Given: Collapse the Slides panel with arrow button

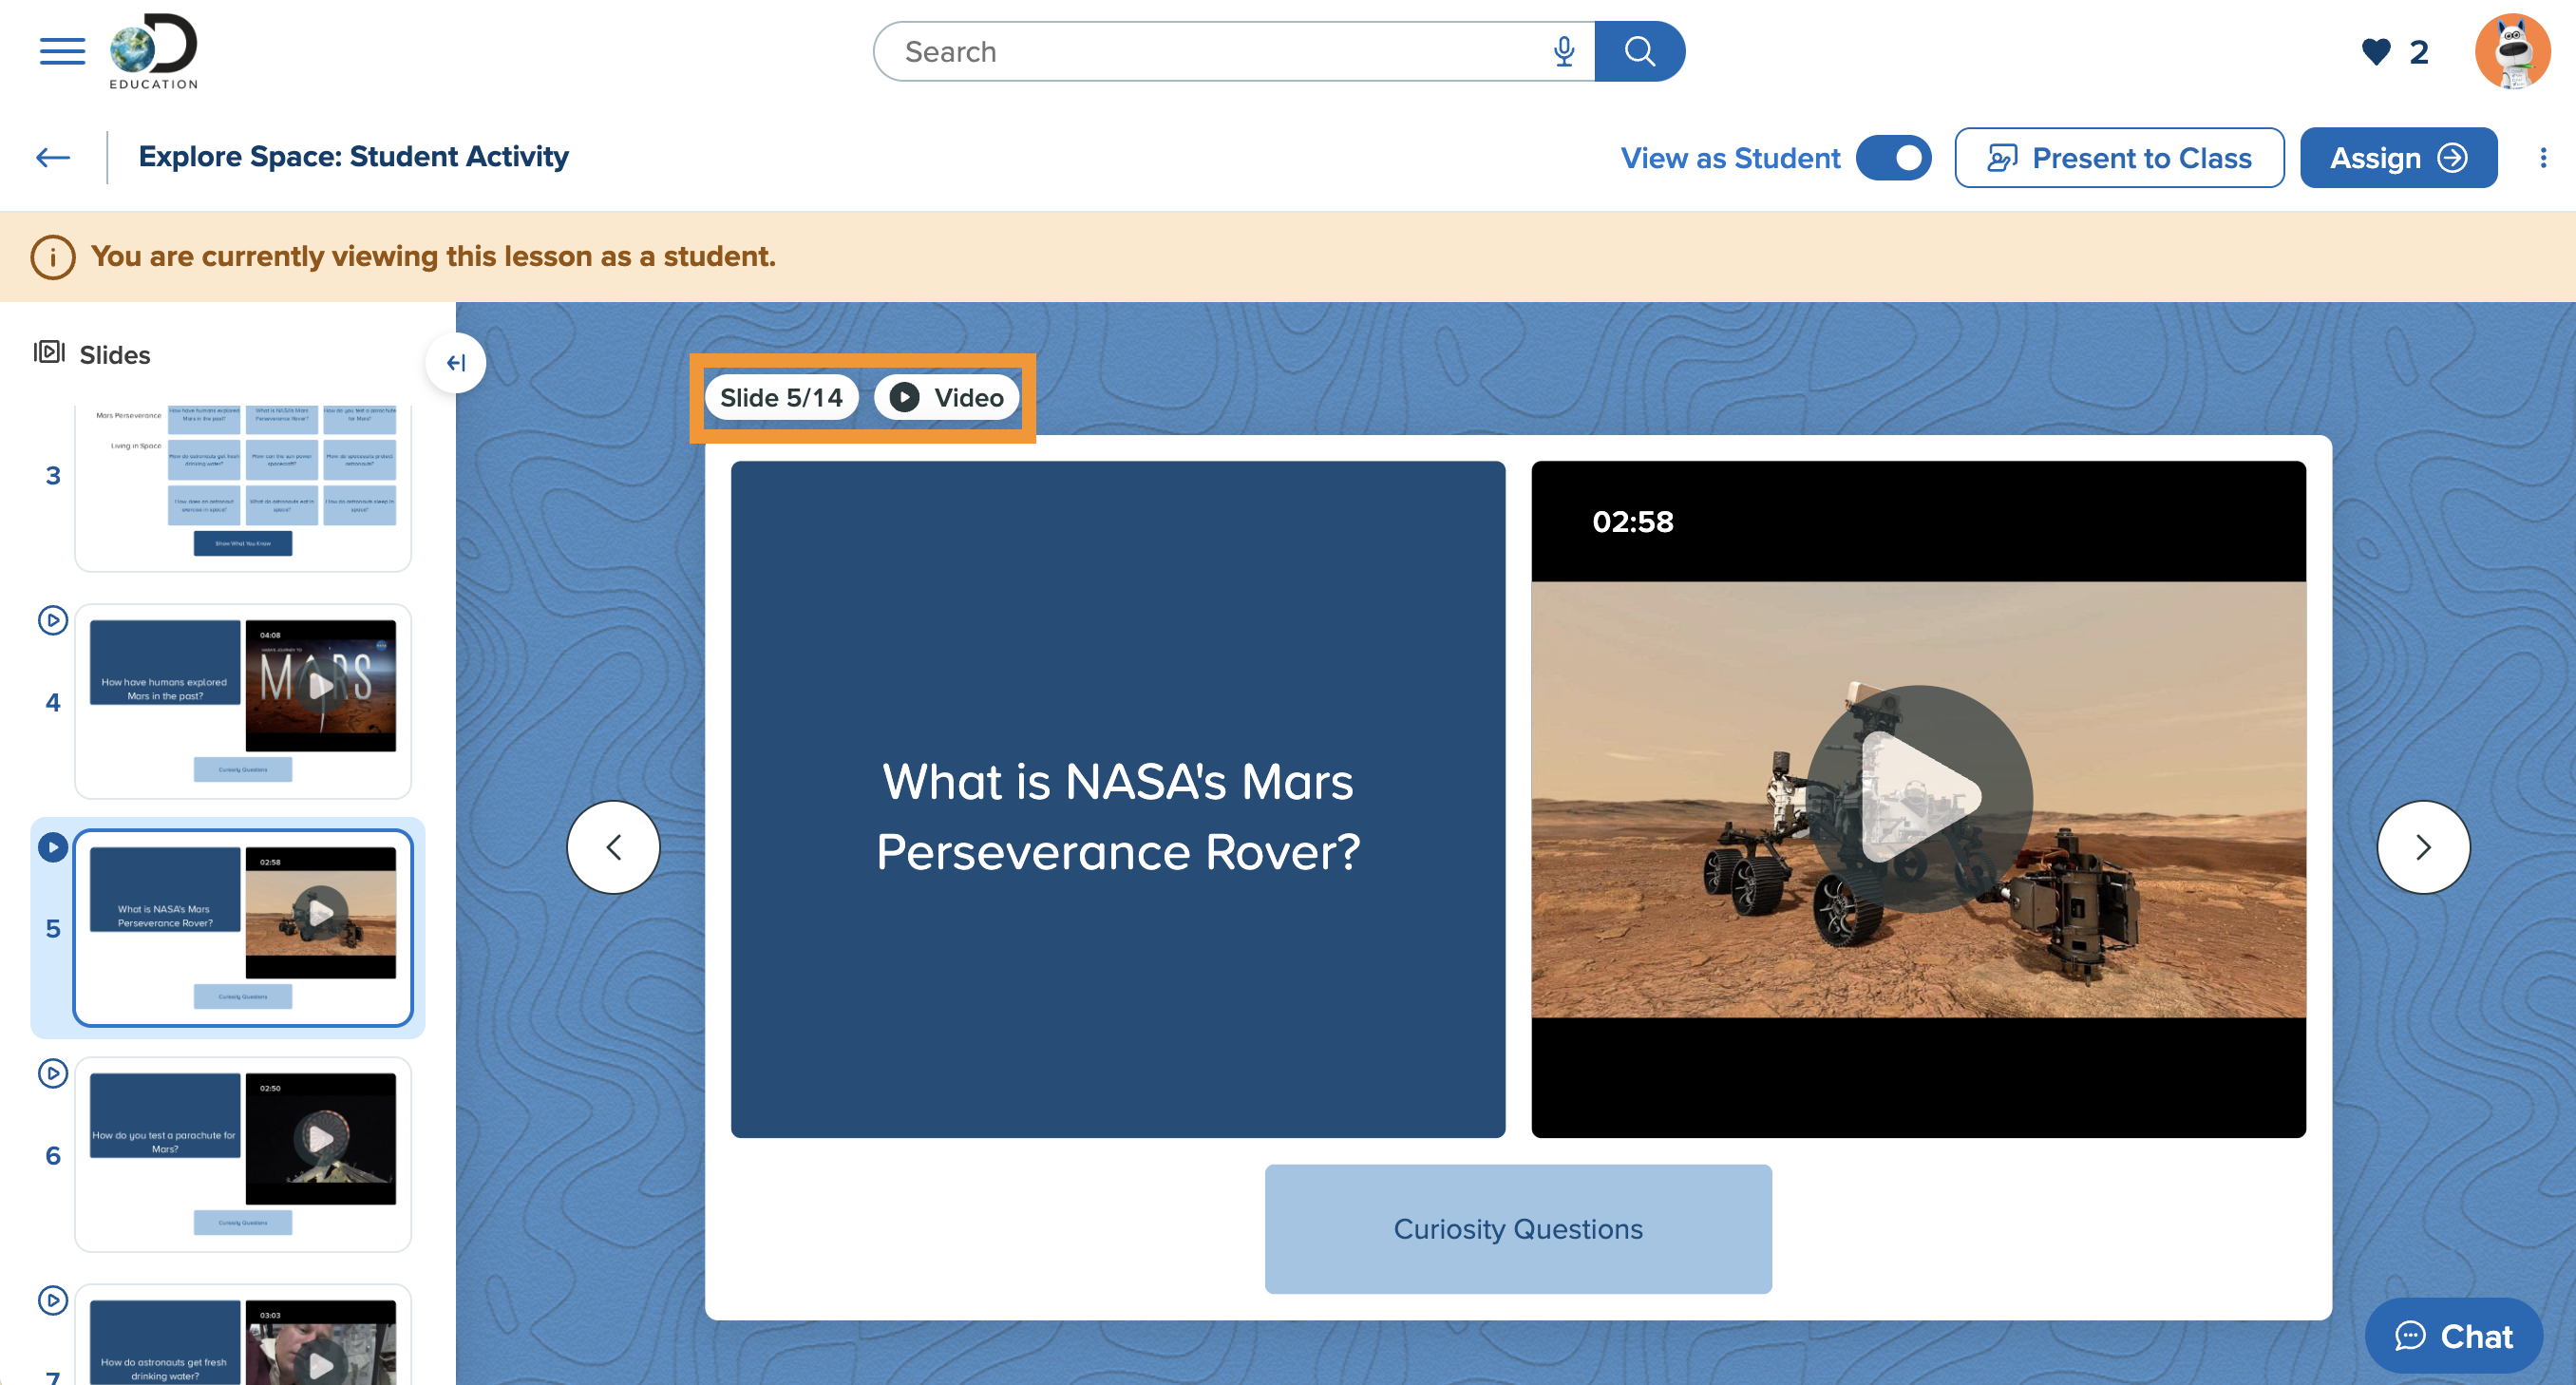Looking at the screenshot, I should [x=456, y=363].
